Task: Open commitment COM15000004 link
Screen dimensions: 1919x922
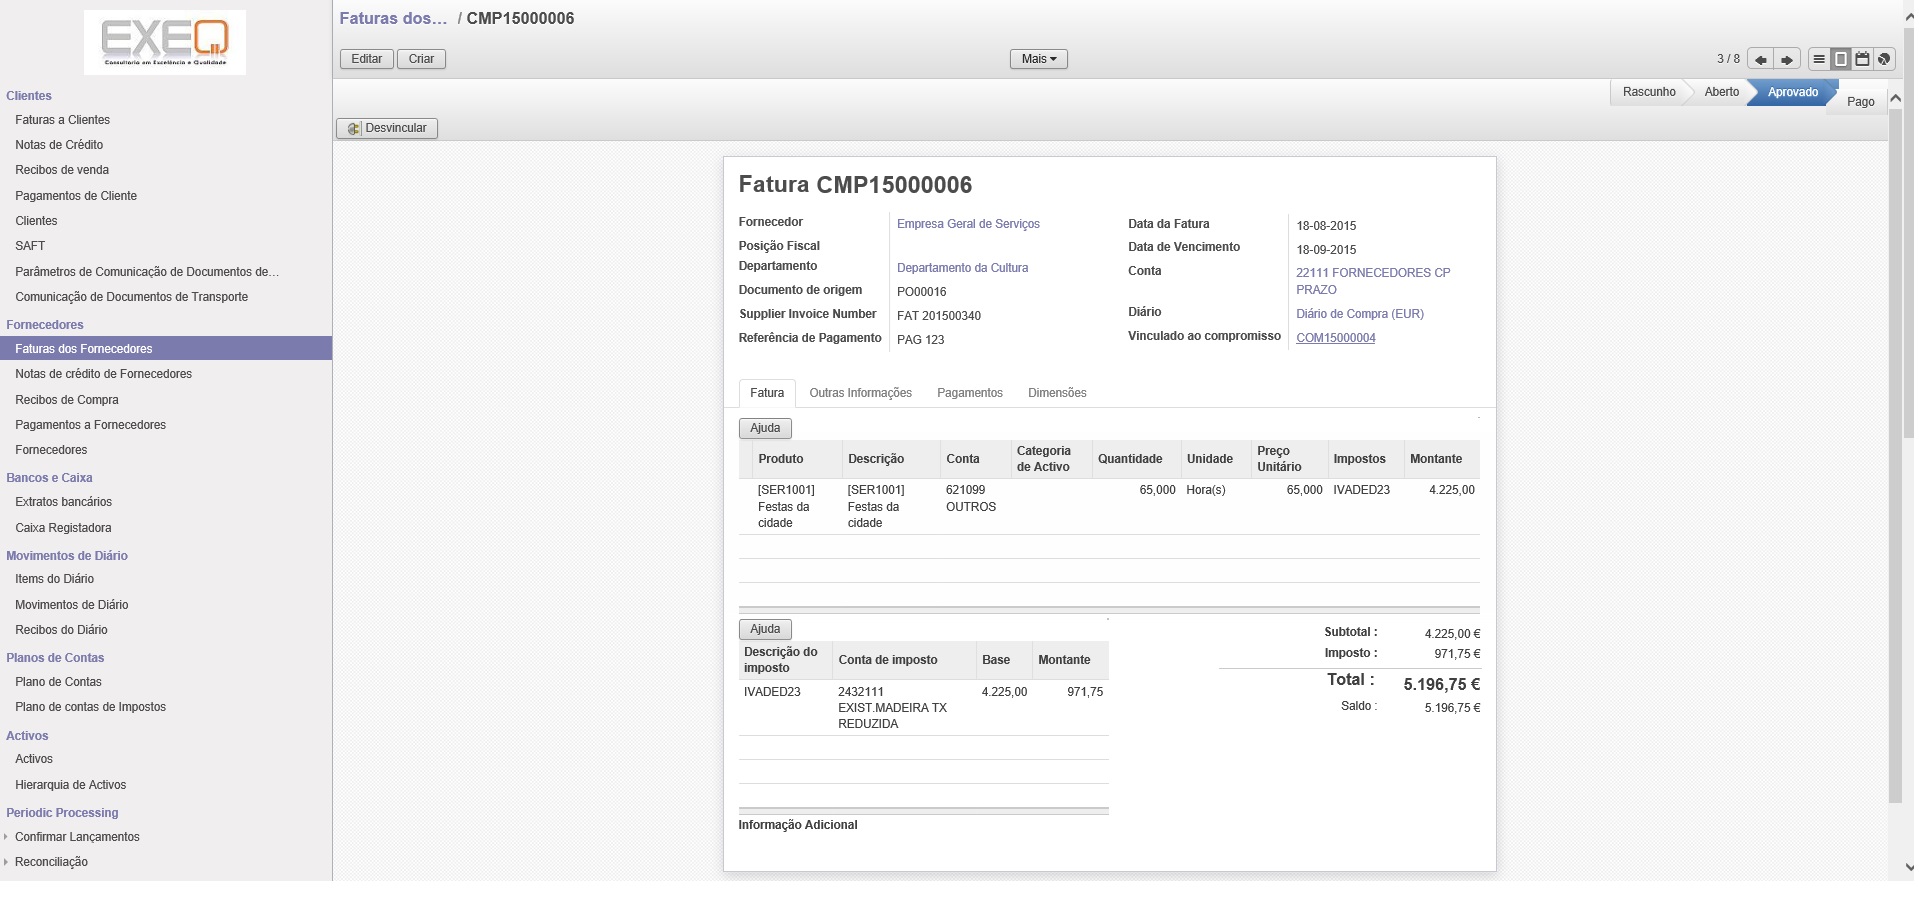Action: click(1336, 338)
